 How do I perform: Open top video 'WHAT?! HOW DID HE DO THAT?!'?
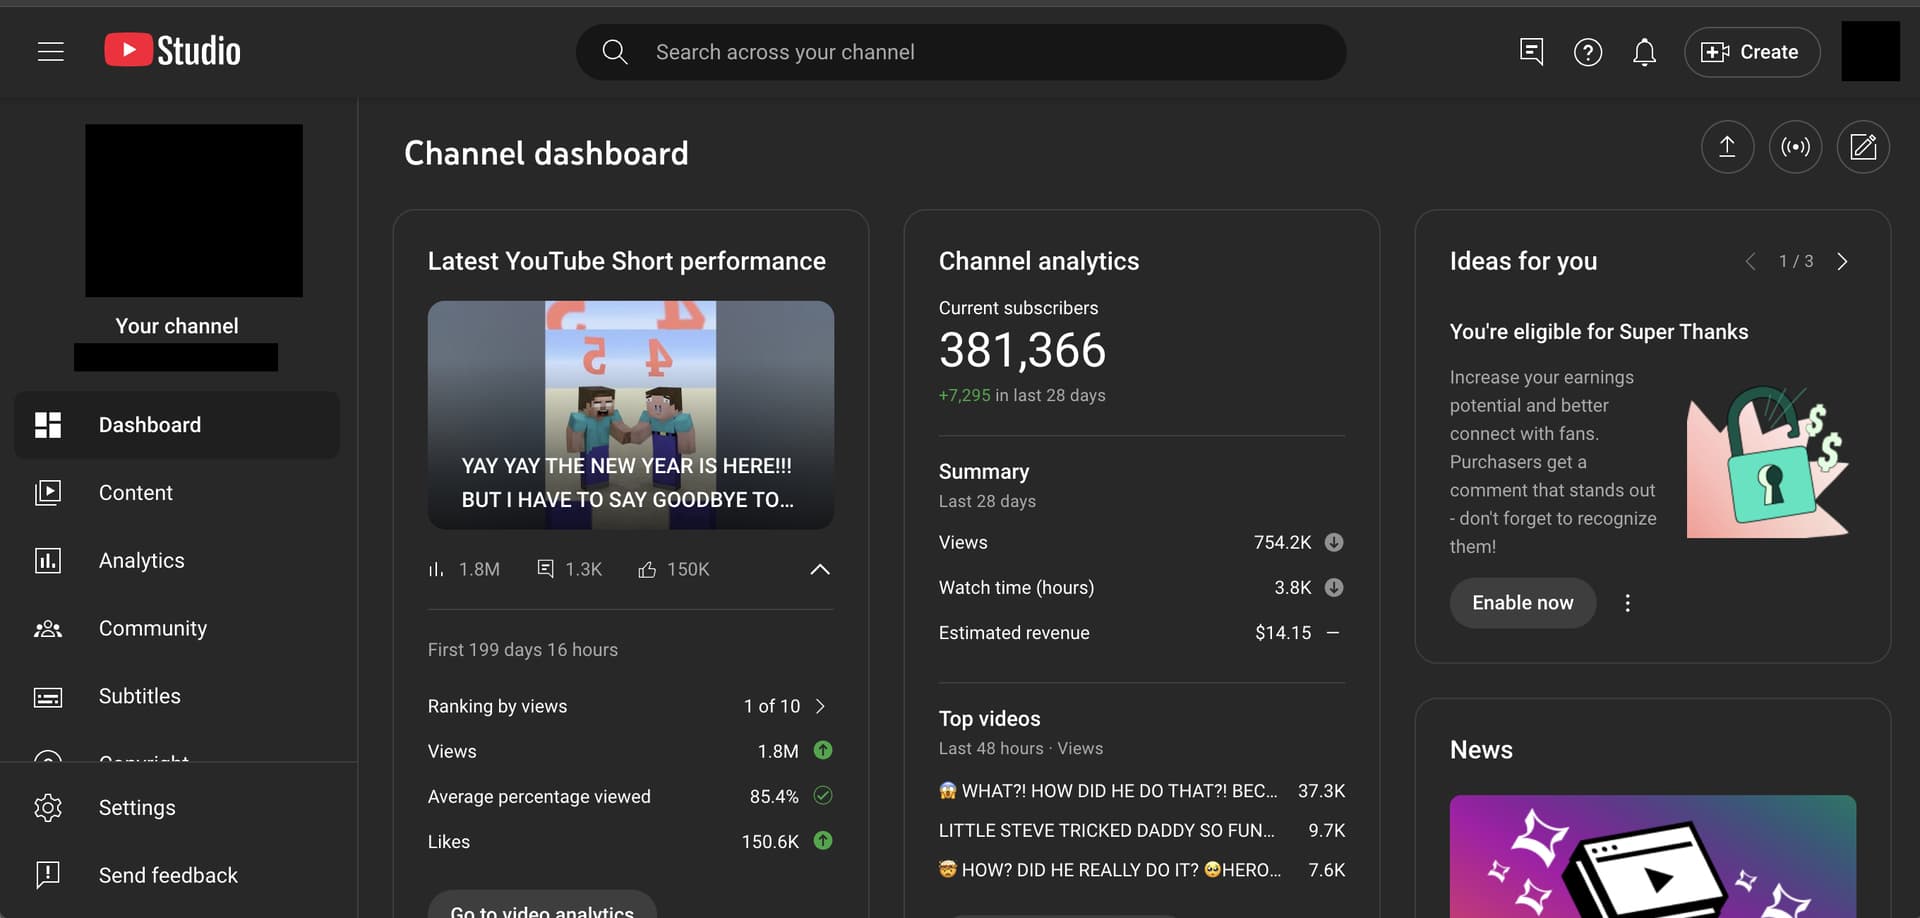(x=1108, y=791)
